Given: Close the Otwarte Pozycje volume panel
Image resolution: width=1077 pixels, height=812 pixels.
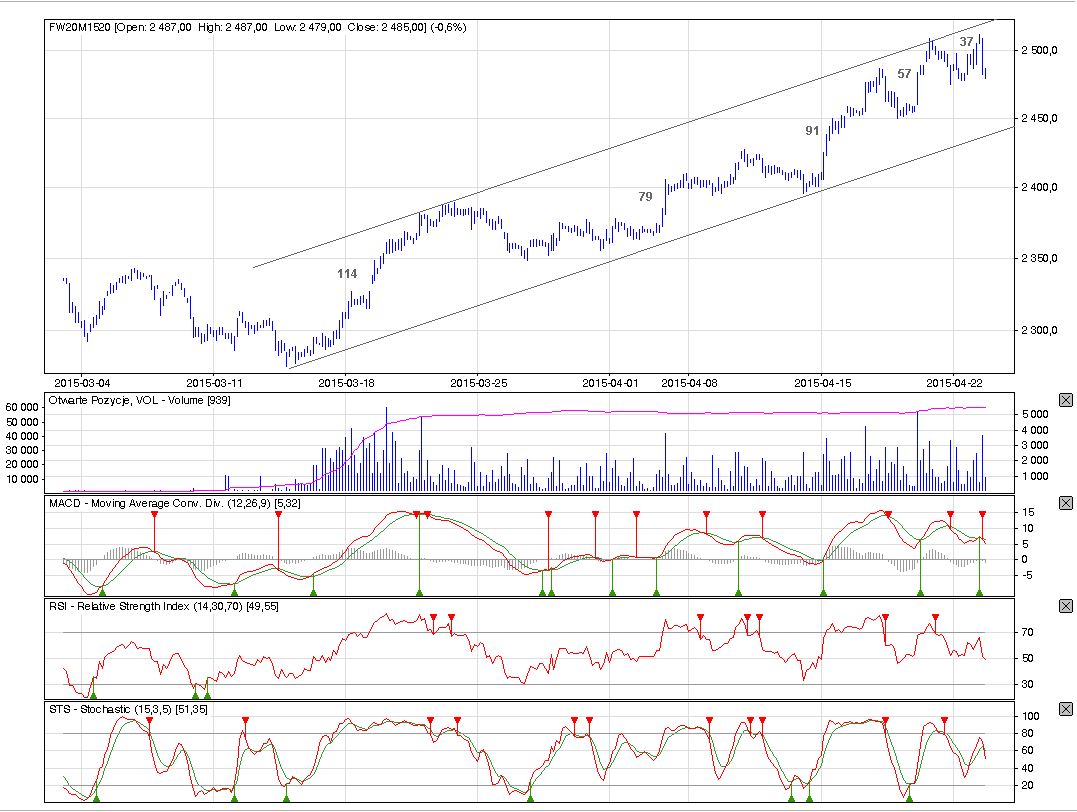Looking at the screenshot, I should [1065, 400].
